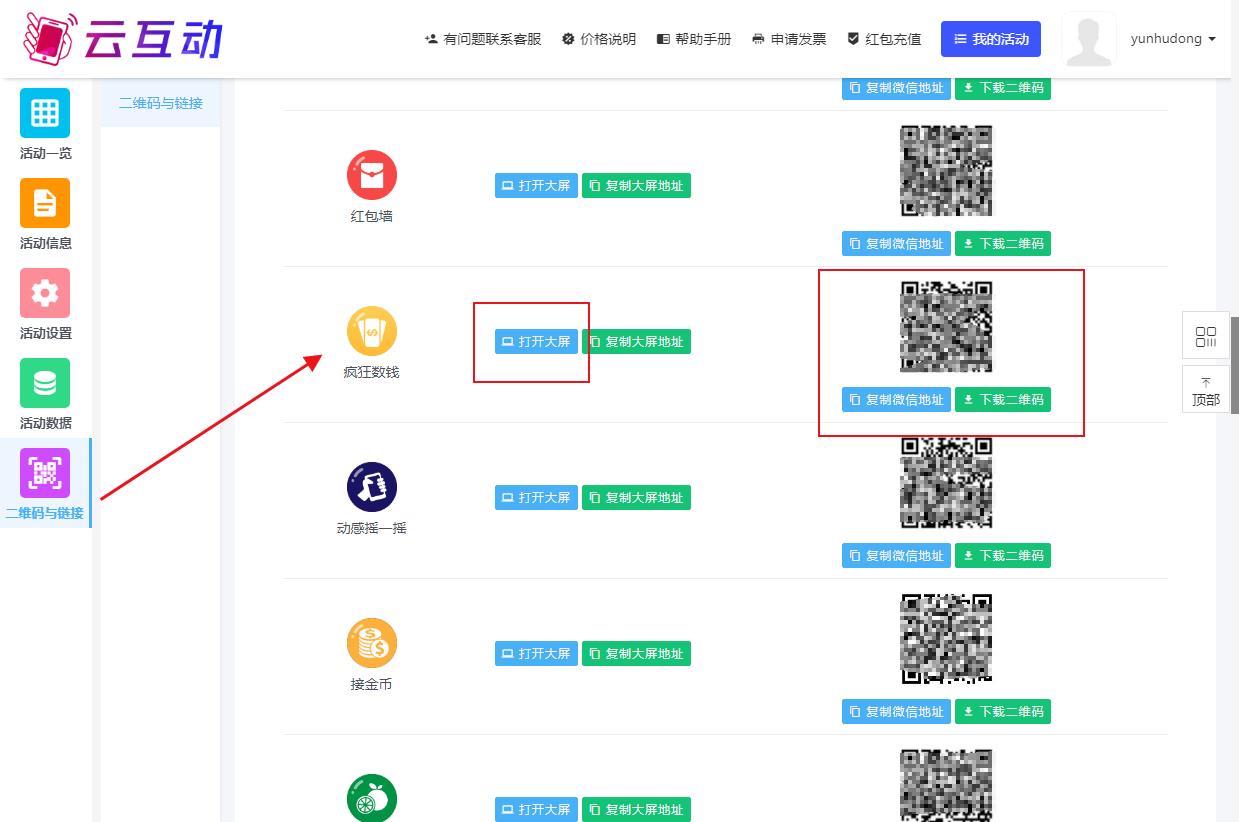Screen dimensions: 1239x822
Task: Click the green fruit game icon
Action: (372, 799)
